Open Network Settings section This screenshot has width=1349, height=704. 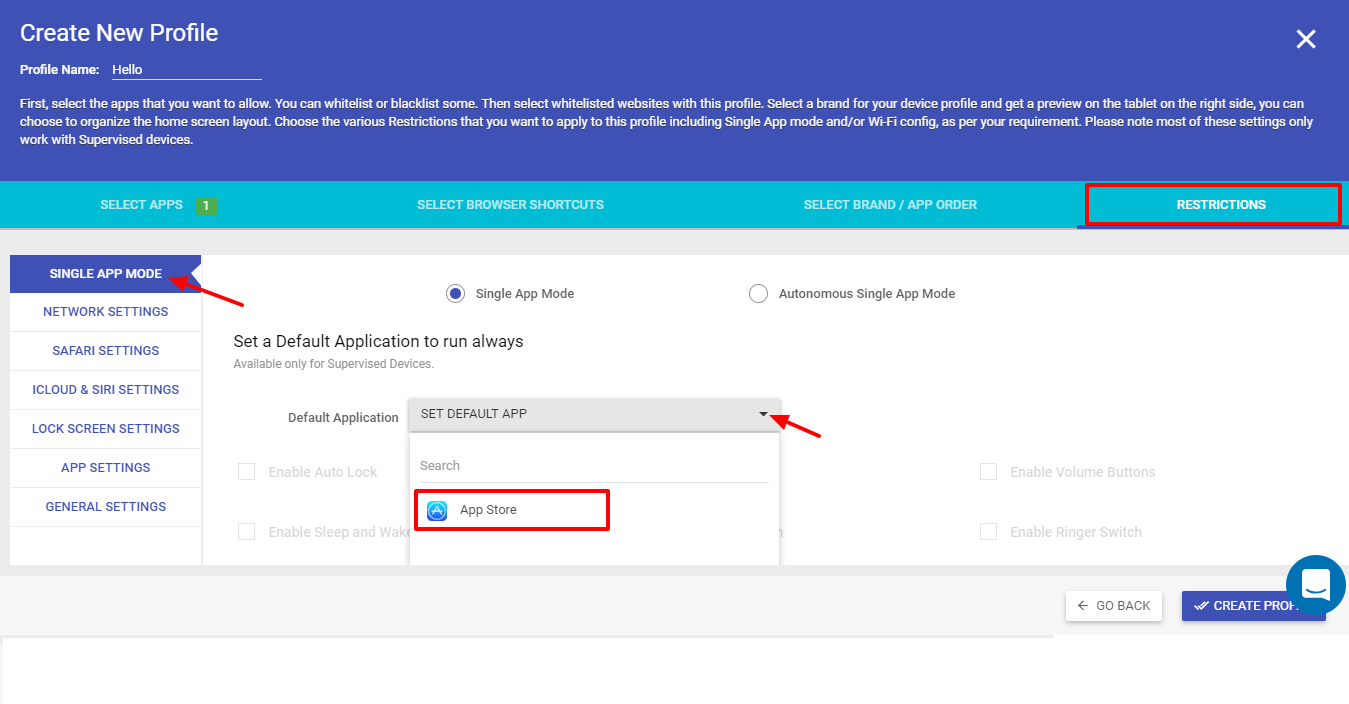[x=105, y=312]
